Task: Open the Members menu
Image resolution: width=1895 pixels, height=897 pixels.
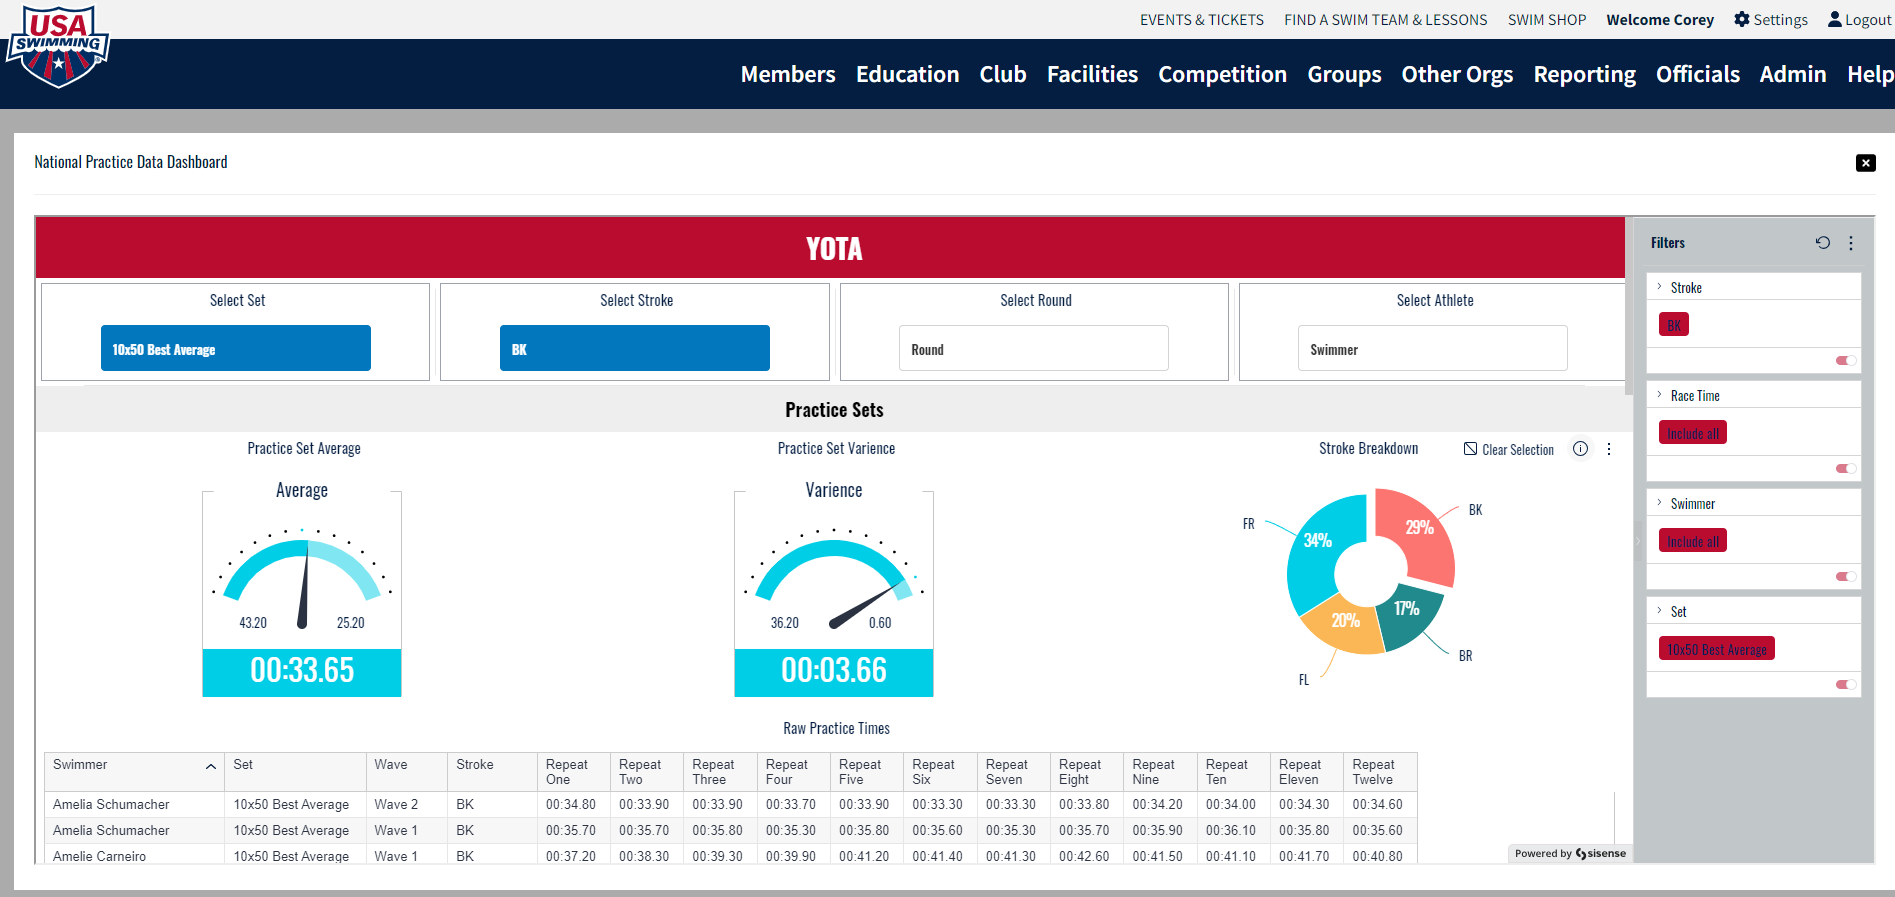Action: pyautogui.click(x=788, y=74)
